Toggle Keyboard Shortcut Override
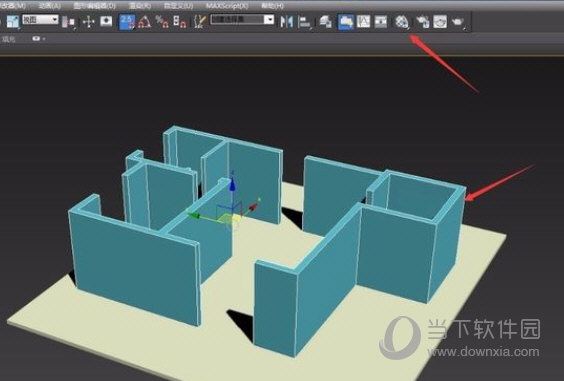The width and height of the screenshot is (564, 381). [106, 22]
